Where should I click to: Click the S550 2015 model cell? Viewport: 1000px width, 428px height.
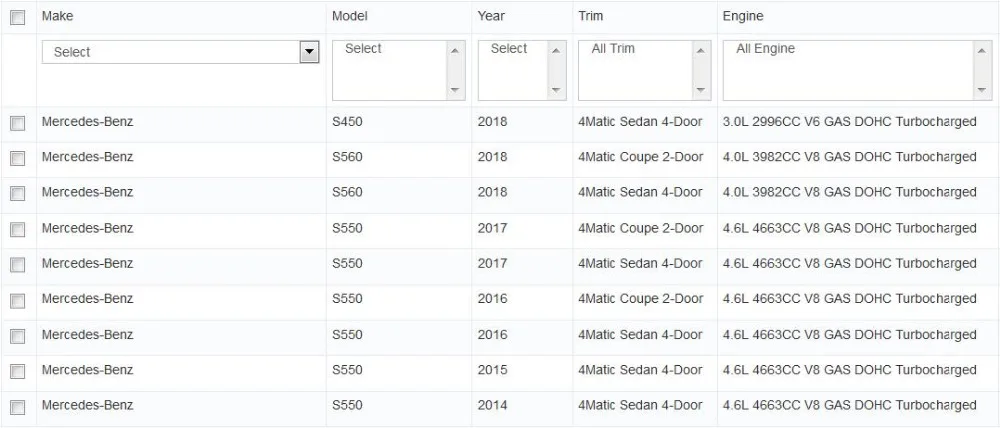[347, 370]
